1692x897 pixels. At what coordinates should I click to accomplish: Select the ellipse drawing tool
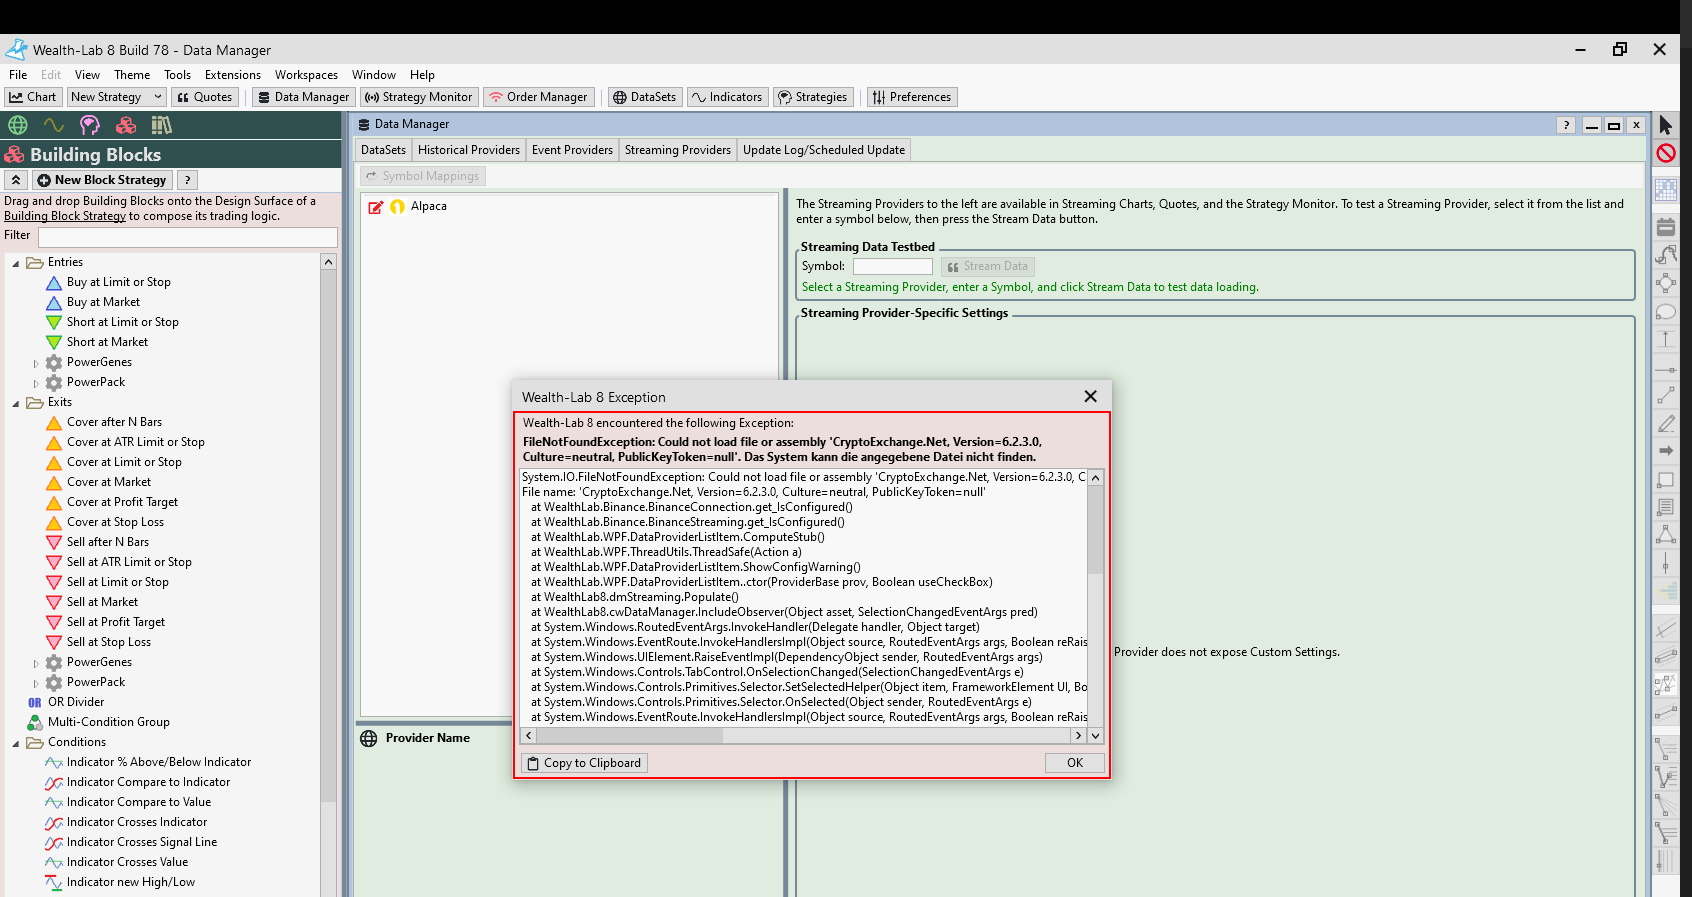[1666, 311]
